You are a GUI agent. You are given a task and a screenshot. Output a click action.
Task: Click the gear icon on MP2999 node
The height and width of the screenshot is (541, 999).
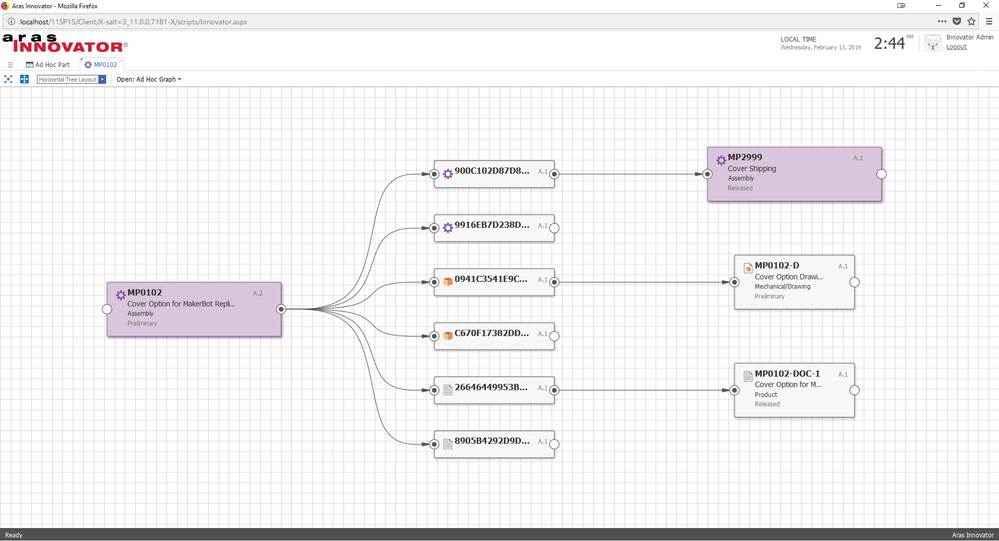click(x=720, y=159)
